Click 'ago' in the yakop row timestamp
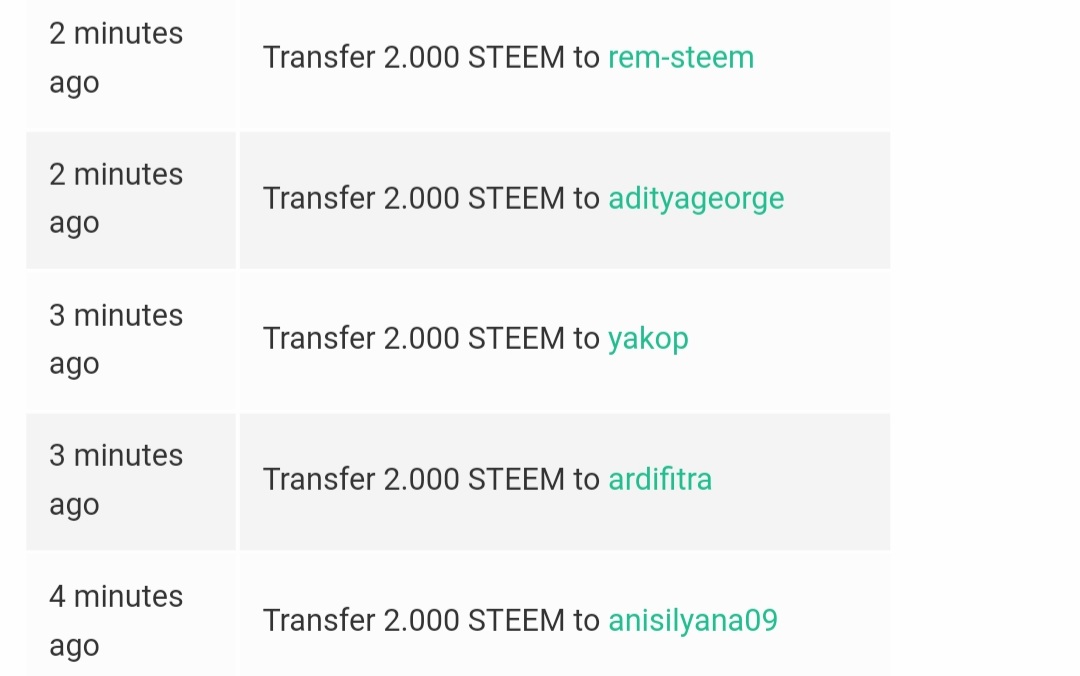1080x676 pixels. click(74, 366)
